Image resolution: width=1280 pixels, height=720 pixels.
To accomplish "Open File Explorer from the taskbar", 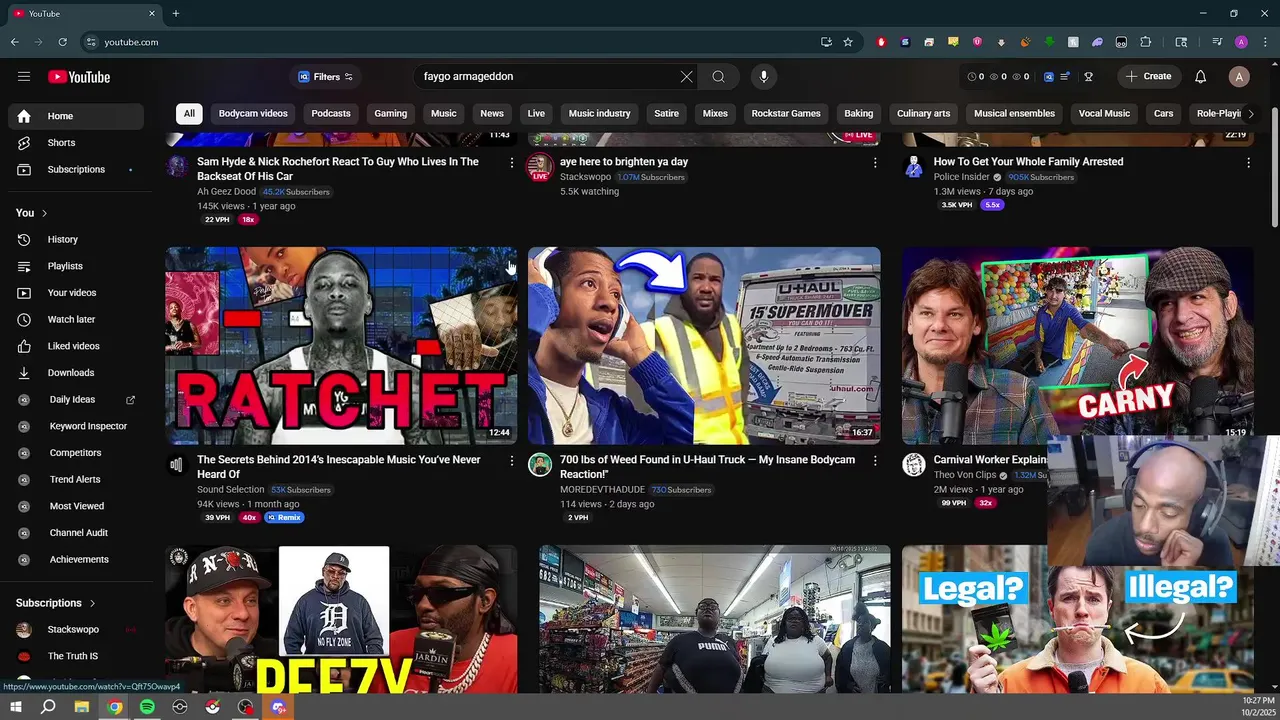I will click(82, 707).
